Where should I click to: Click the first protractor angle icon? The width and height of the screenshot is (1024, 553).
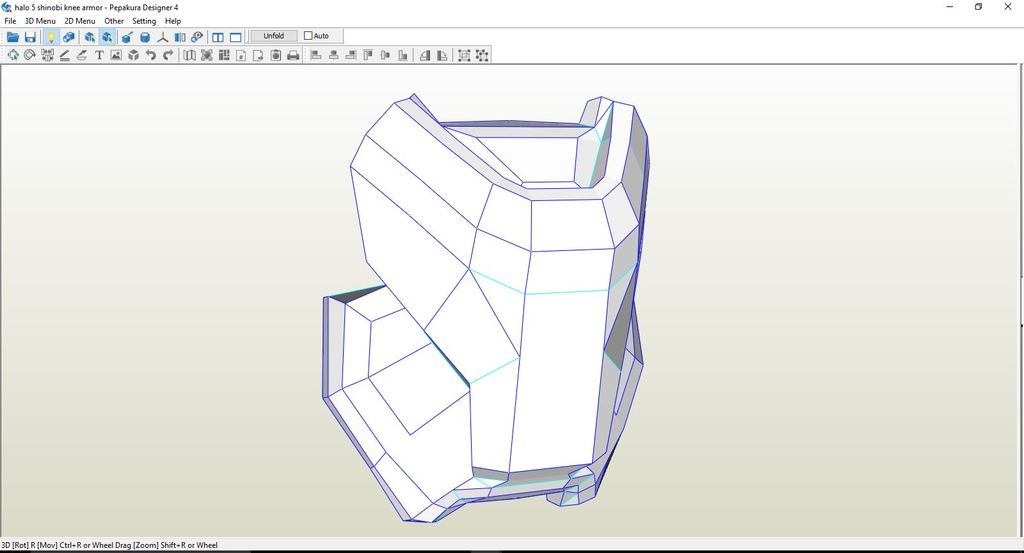[x=425, y=55]
